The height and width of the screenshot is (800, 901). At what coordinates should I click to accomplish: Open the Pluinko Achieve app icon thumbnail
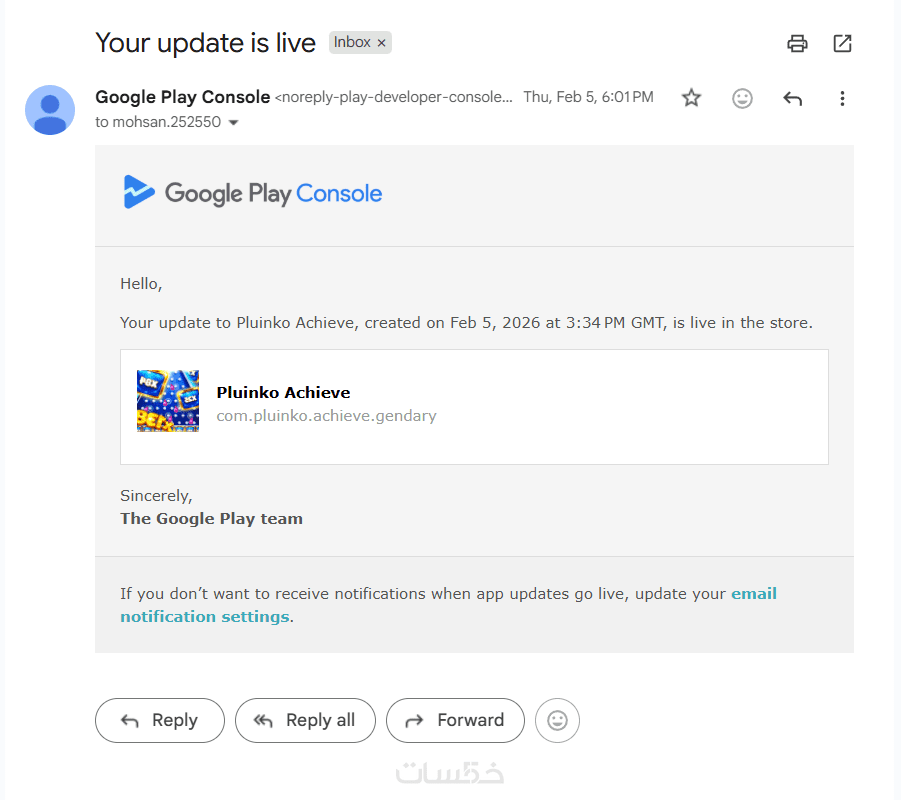coord(168,401)
